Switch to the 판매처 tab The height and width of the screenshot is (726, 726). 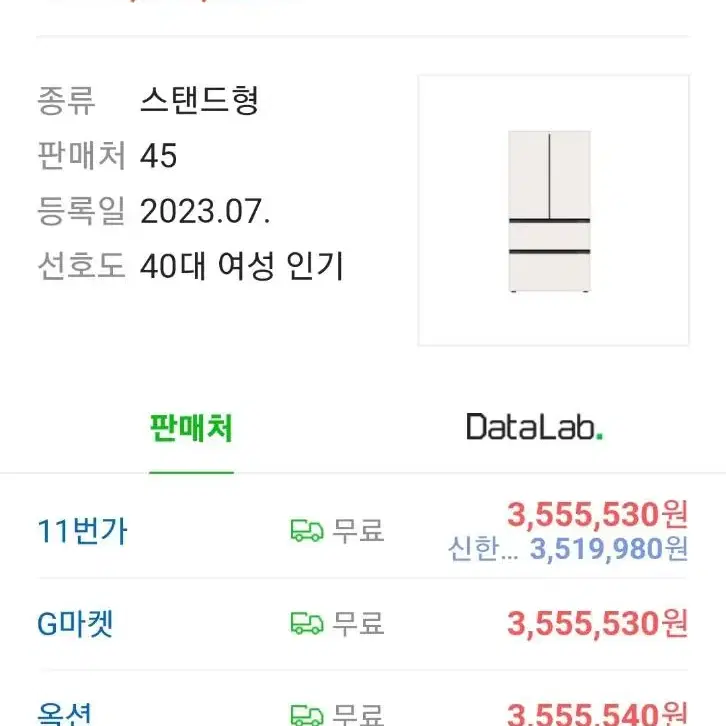click(x=191, y=427)
